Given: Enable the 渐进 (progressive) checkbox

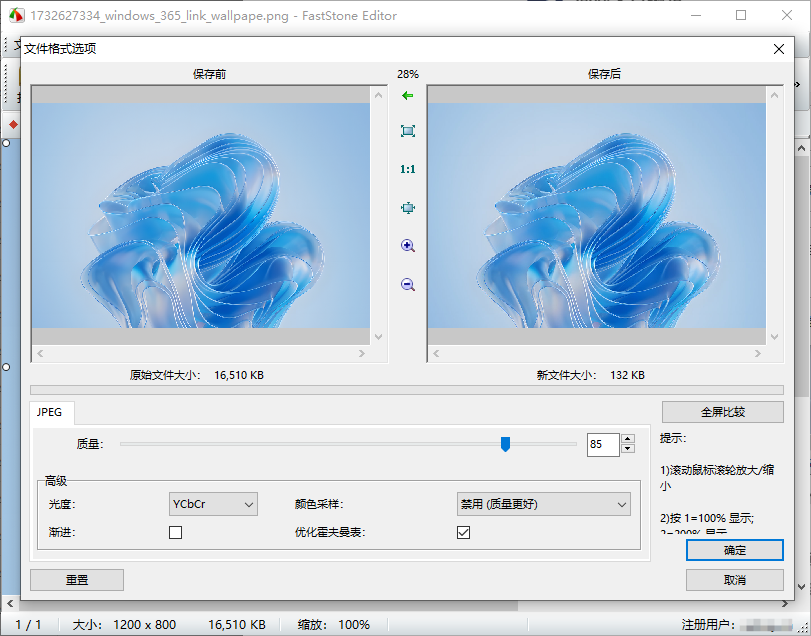Looking at the screenshot, I should 175,532.
